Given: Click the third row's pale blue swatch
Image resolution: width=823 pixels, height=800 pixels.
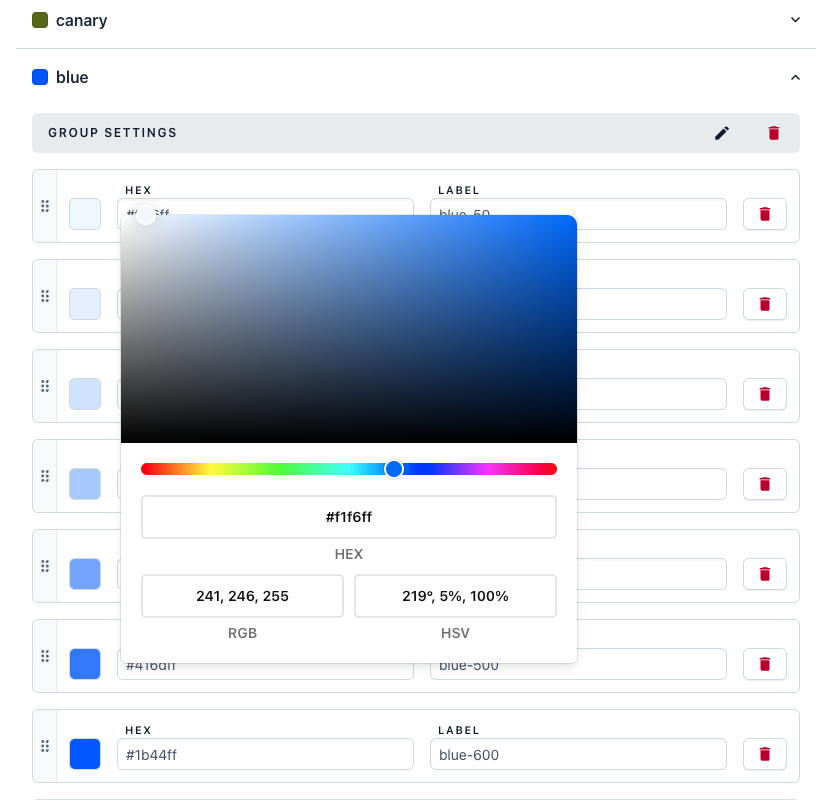Looking at the screenshot, I should tap(85, 394).
